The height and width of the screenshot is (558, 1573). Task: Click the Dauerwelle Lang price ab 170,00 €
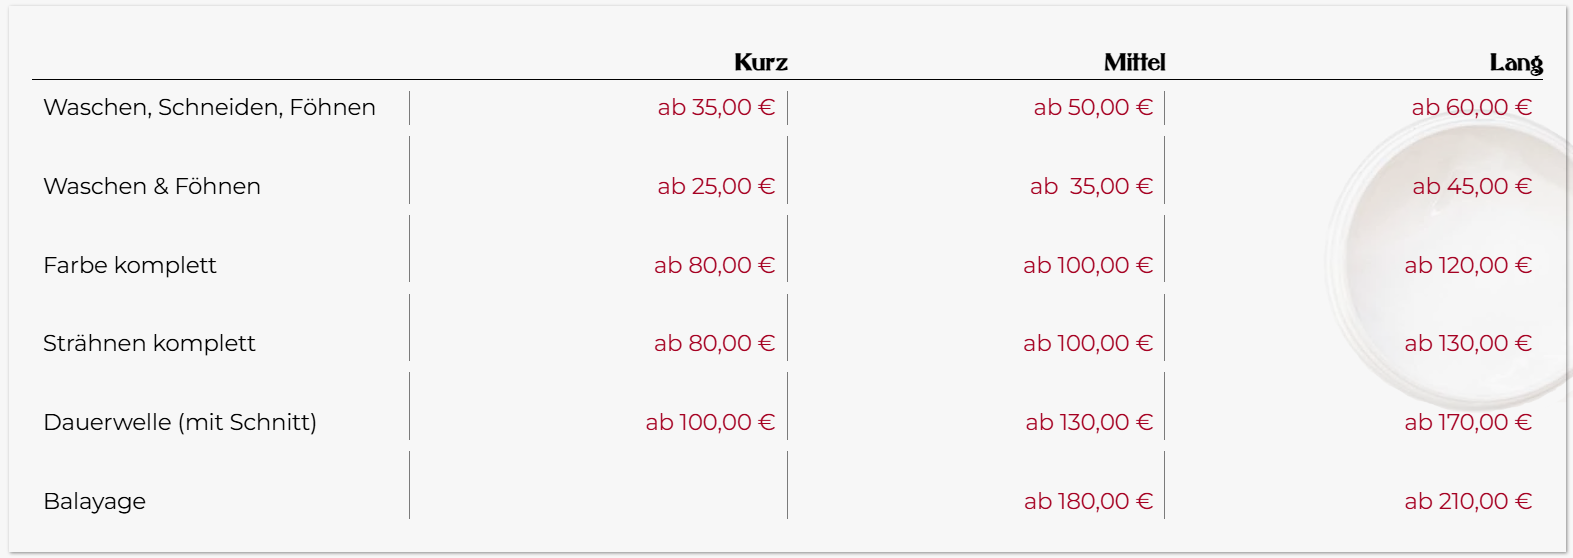1468,422
